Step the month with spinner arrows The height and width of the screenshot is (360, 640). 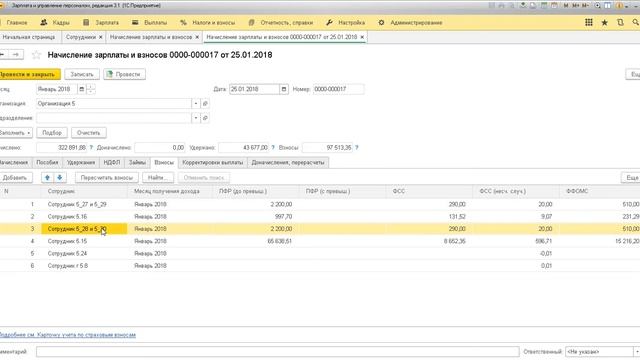point(91,89)
